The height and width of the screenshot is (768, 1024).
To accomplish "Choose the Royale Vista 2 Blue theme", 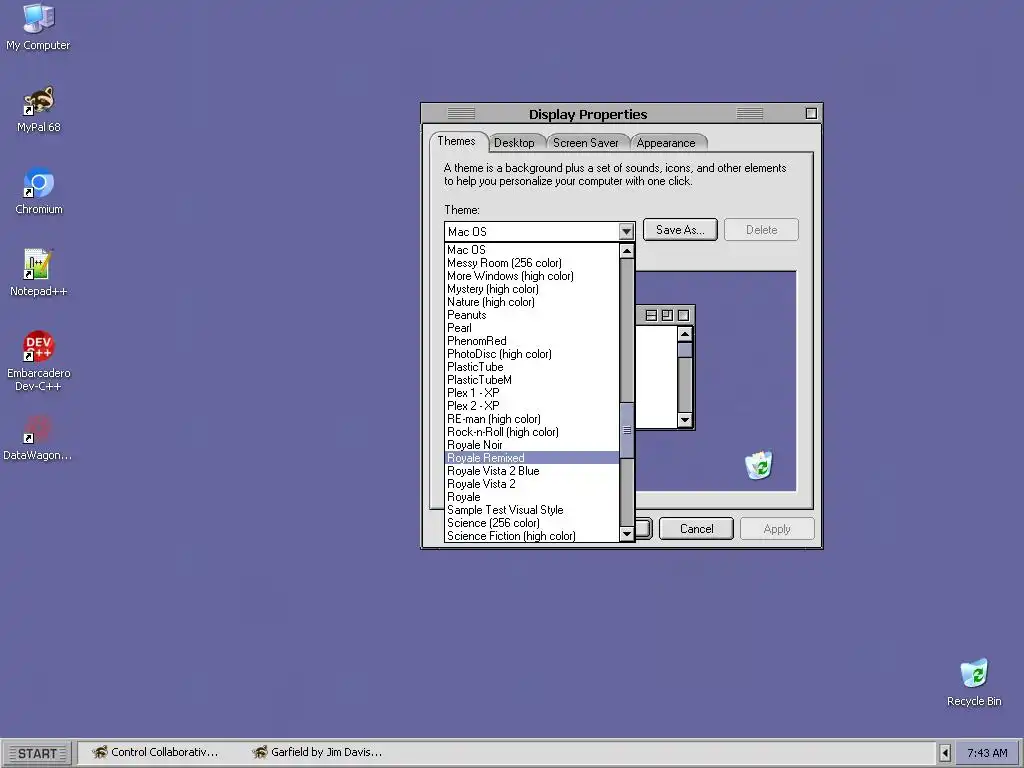I will 532,471.
